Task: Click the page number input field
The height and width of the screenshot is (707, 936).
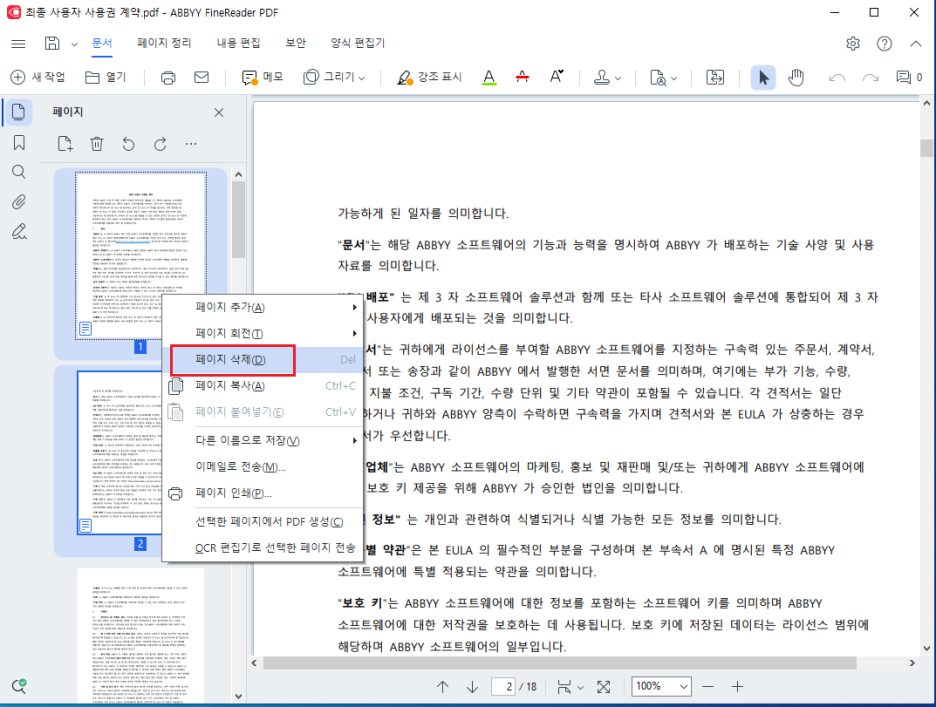Action: [504, 687]
